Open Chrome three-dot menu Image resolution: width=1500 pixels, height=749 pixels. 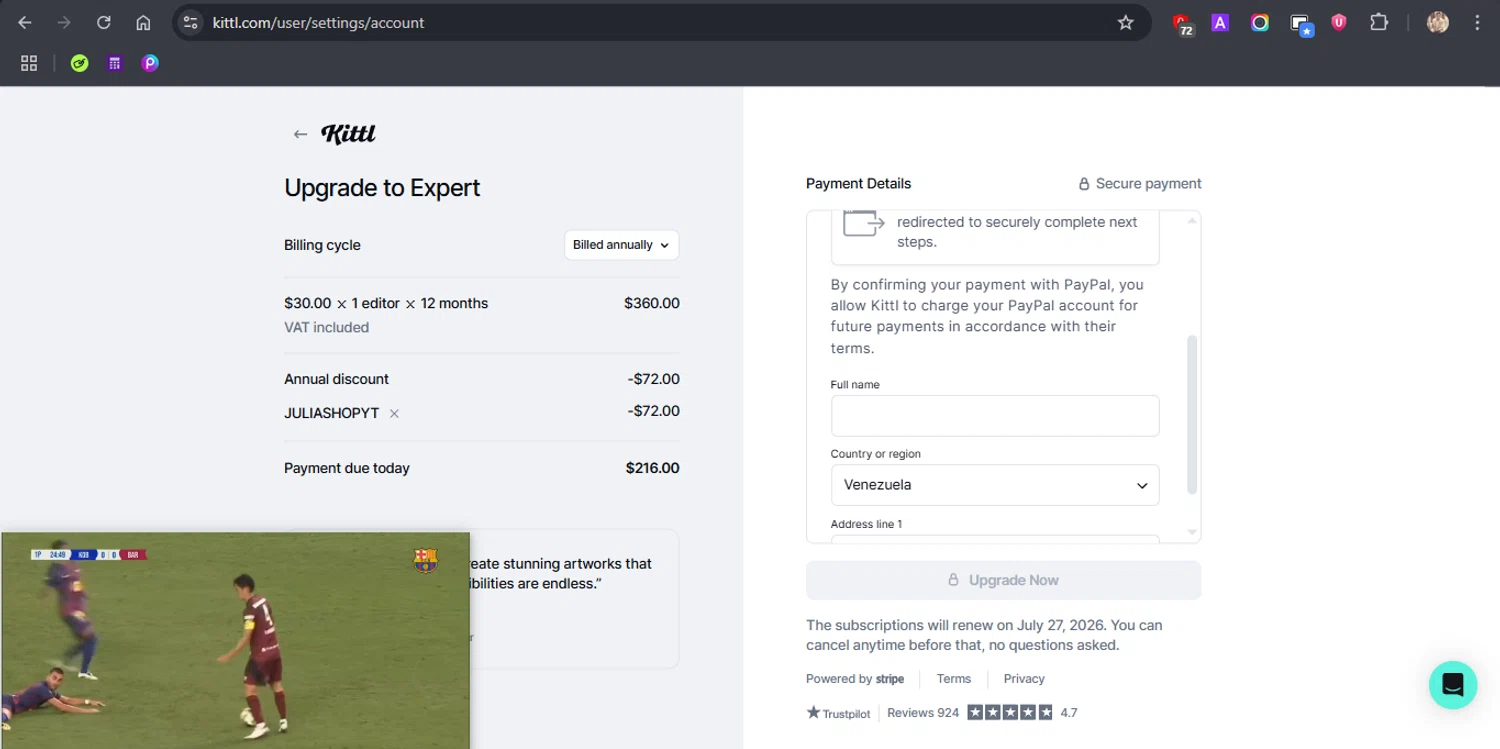click(1477, 22)
